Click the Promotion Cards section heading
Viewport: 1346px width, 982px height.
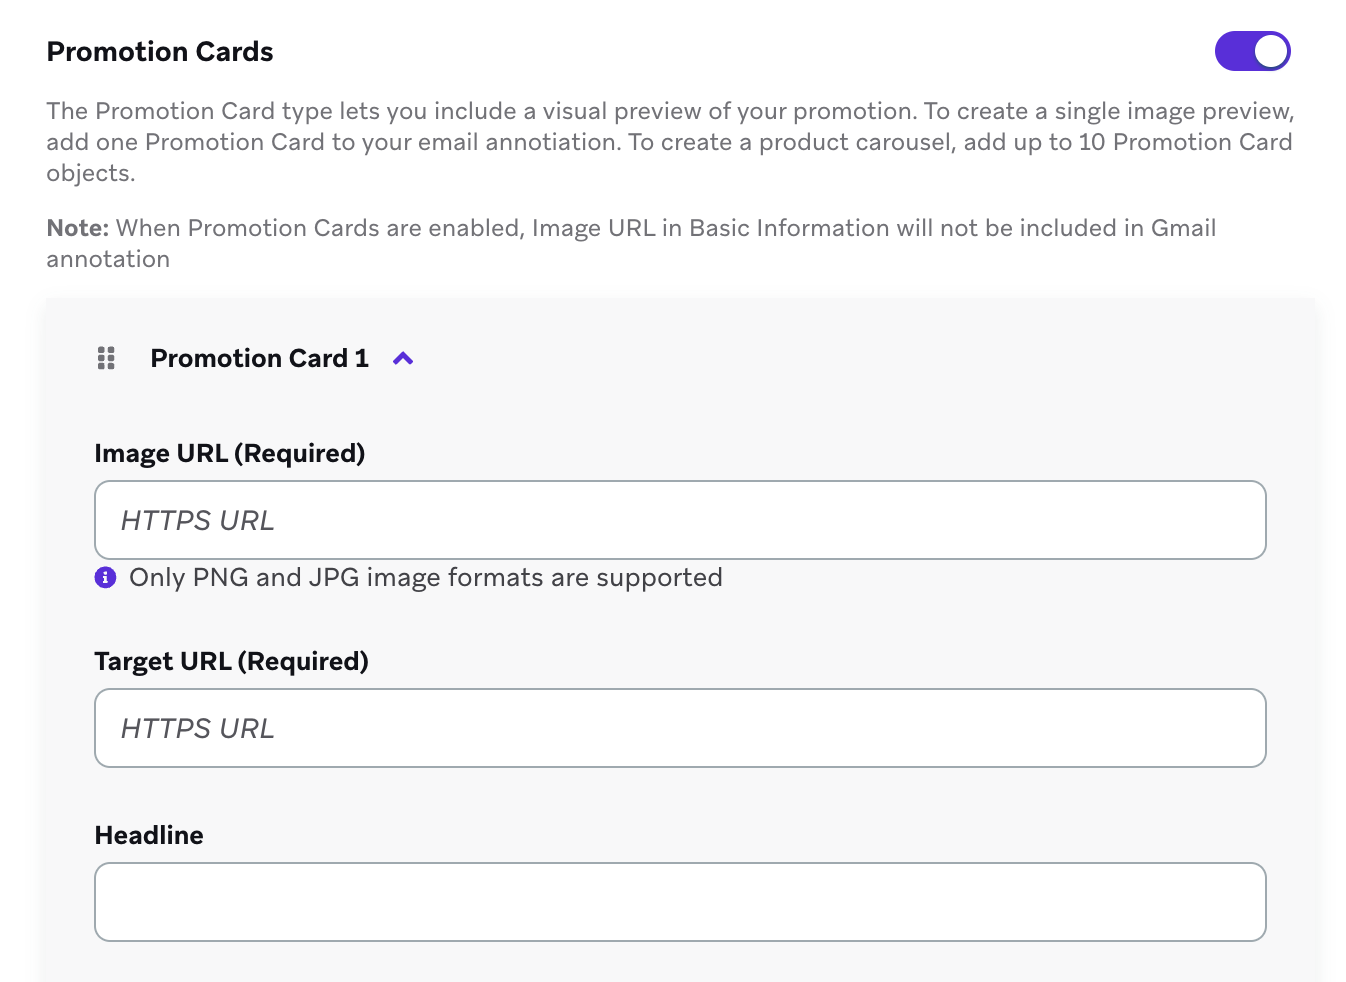160,52
